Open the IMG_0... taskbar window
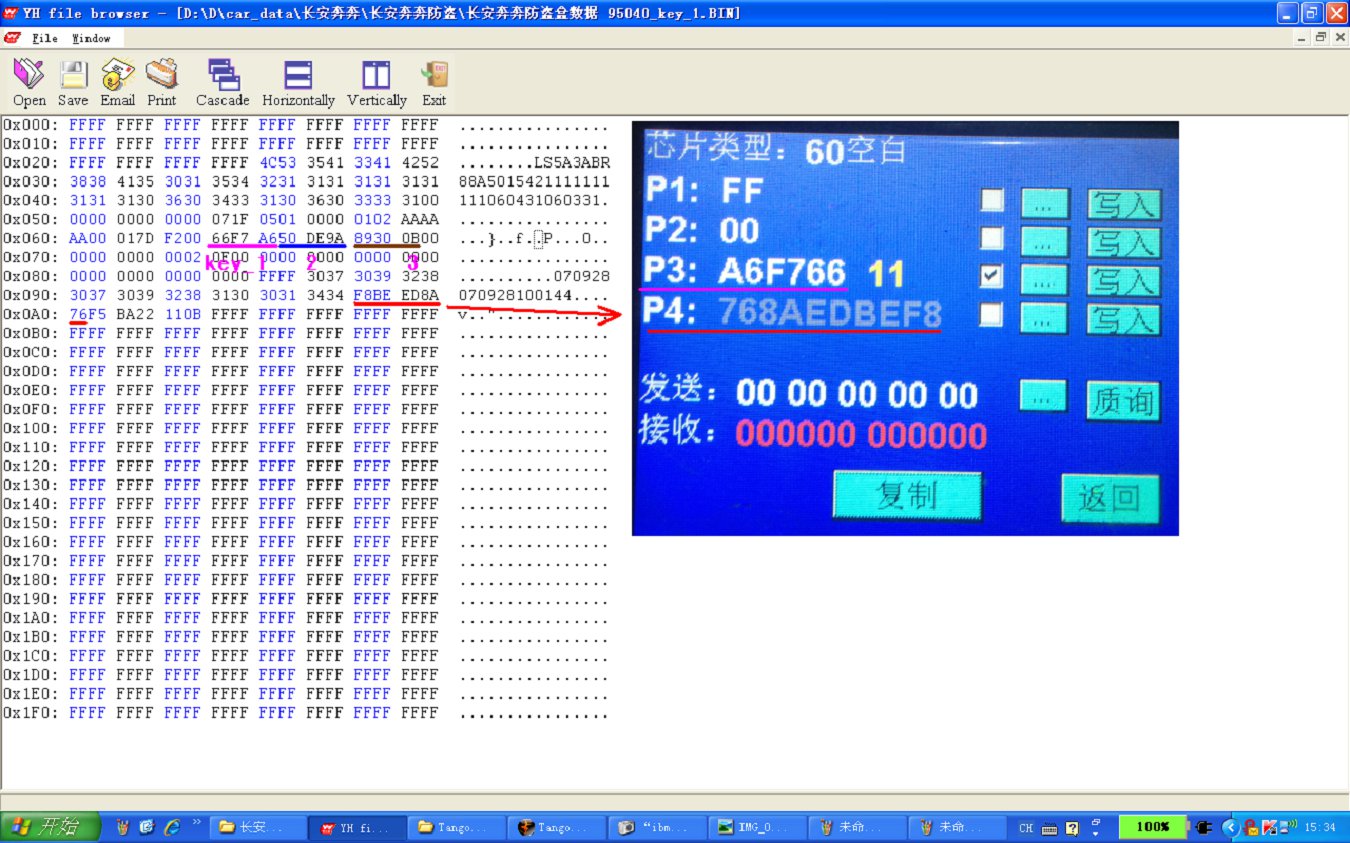This screenshot has height=843, width=1350. coord(758,827)
